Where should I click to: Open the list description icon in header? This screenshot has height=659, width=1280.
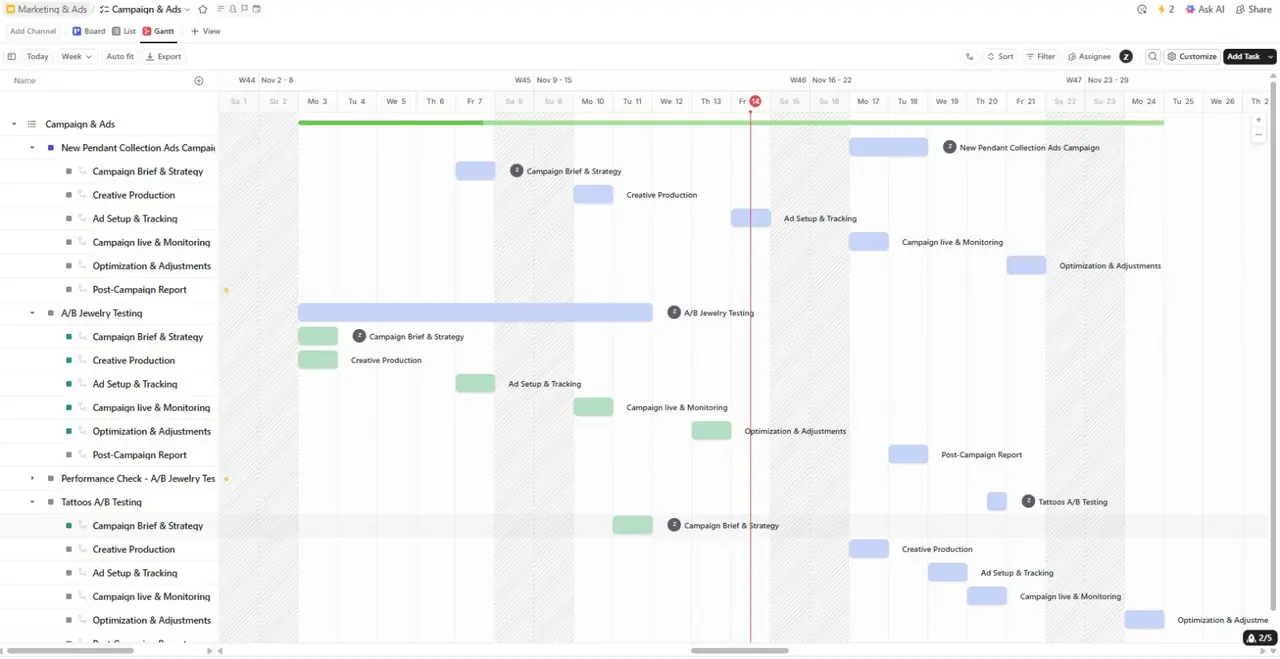pos(221,9)
